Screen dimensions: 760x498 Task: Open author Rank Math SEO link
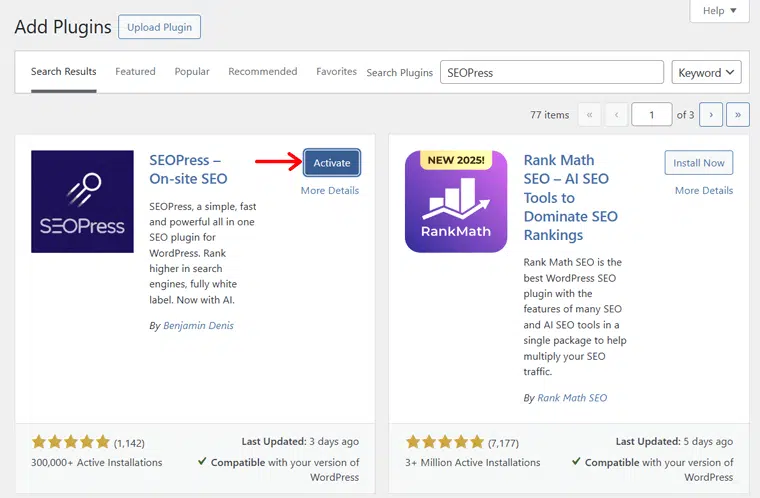(x=572, y=398)
